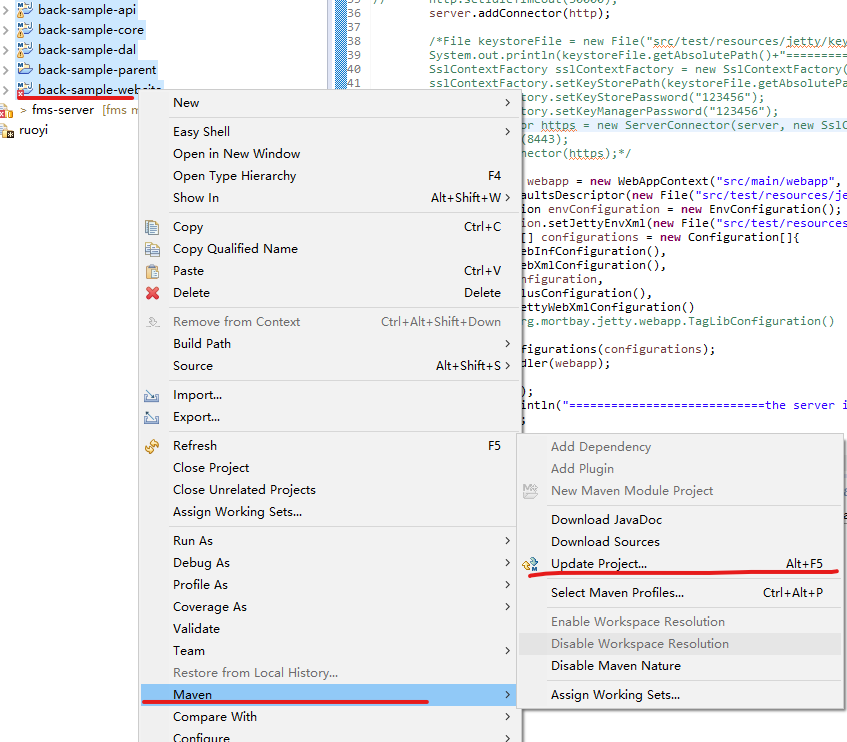847x742 pixels.
Task: Click the Import icon
Action: point(152,395)
